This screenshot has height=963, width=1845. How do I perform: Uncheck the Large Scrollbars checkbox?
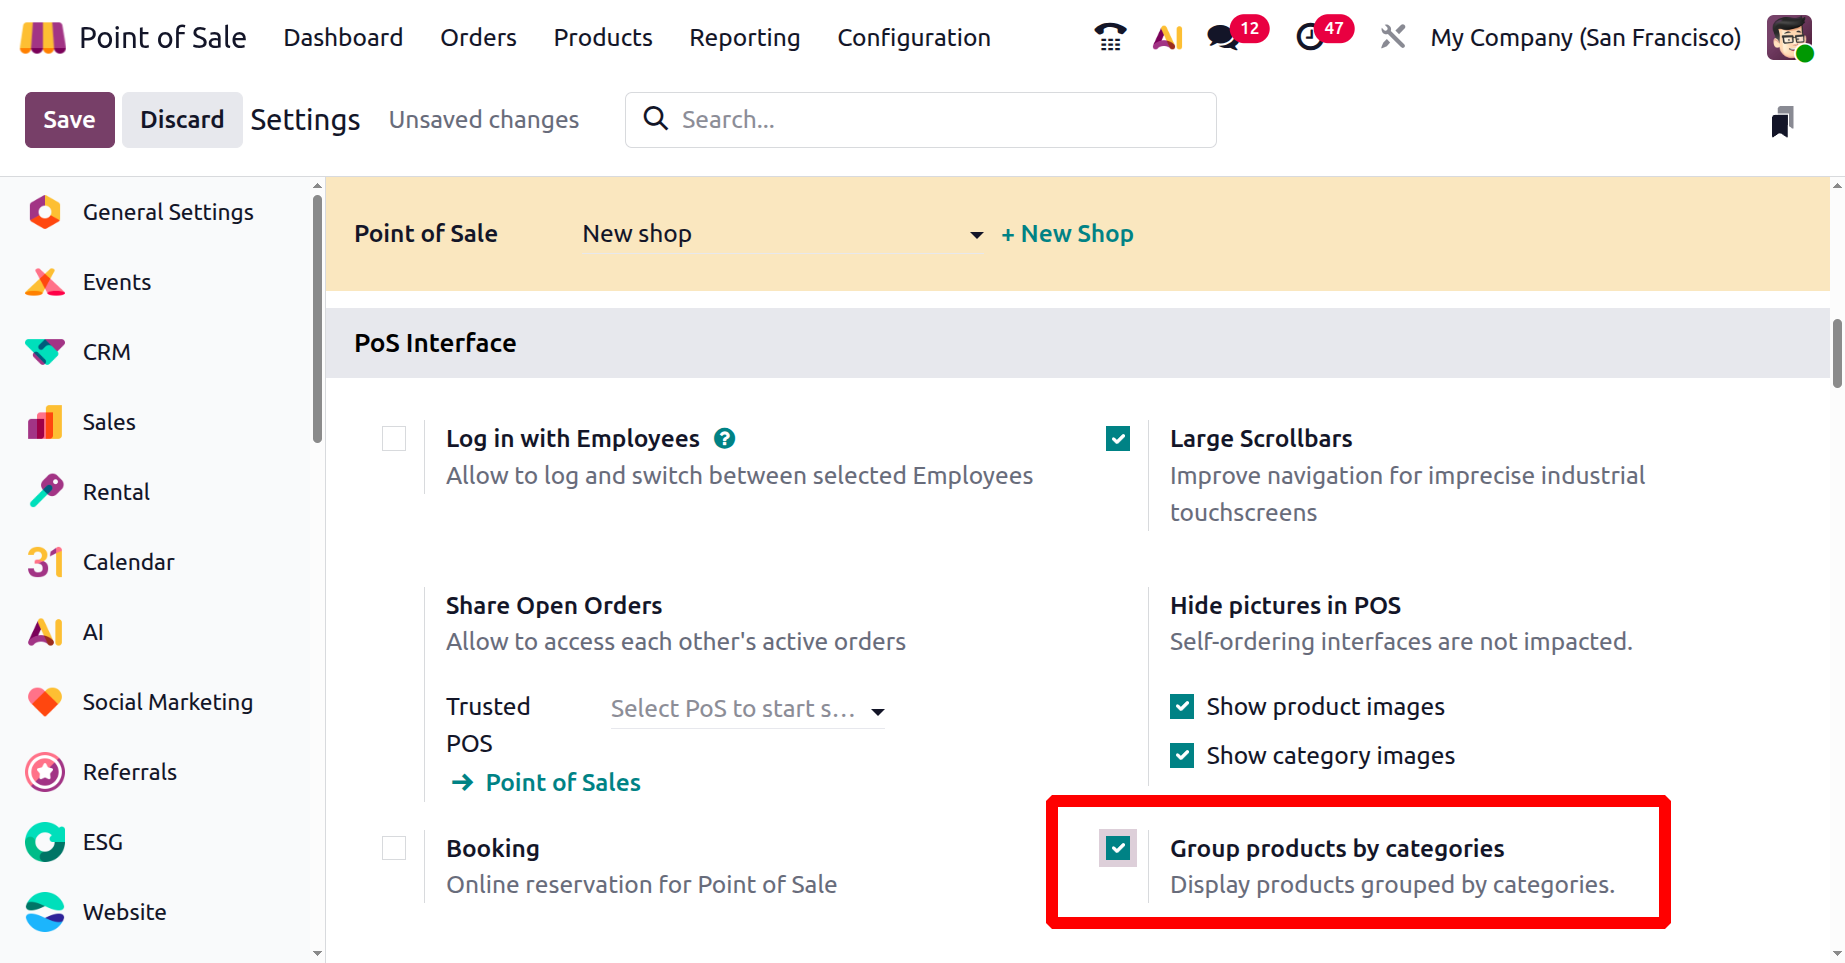tap(1118, 439)
